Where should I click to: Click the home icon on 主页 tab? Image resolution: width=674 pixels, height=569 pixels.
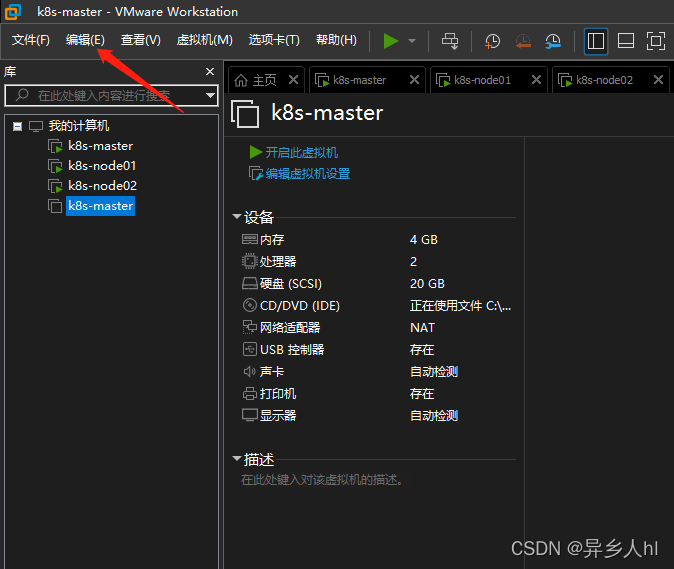[x=241, y=80]
